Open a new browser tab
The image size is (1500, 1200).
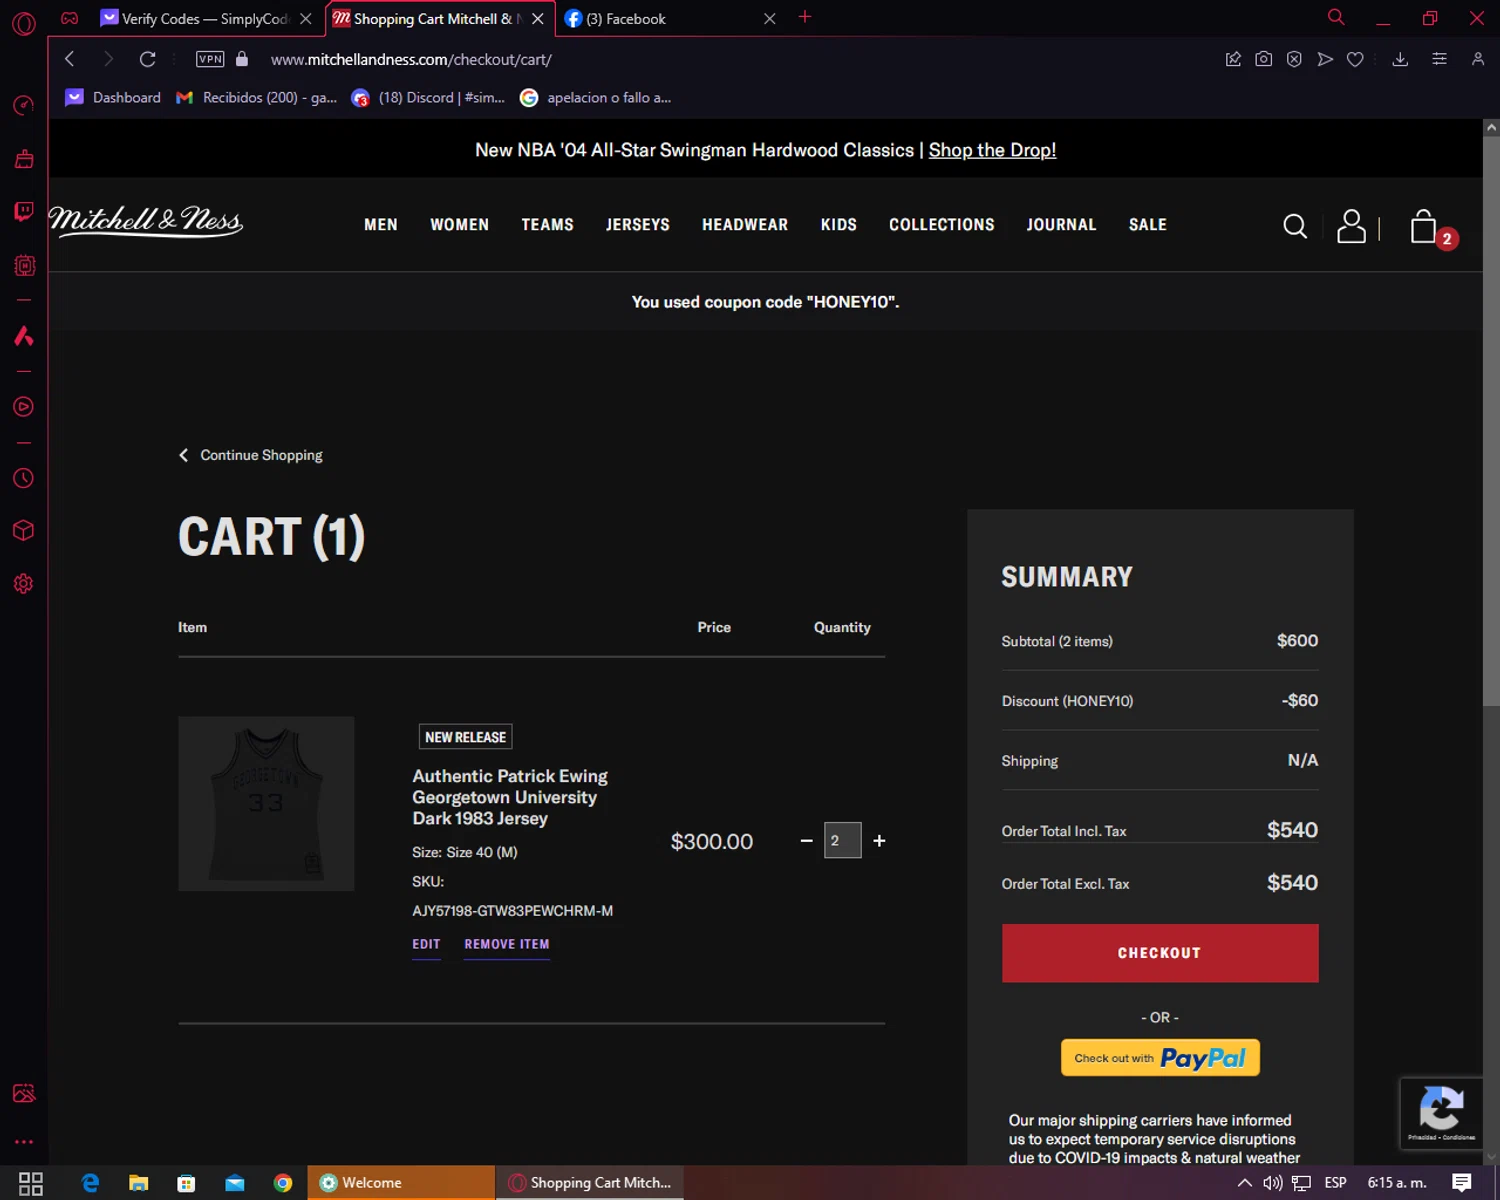[x=805, y=17]
